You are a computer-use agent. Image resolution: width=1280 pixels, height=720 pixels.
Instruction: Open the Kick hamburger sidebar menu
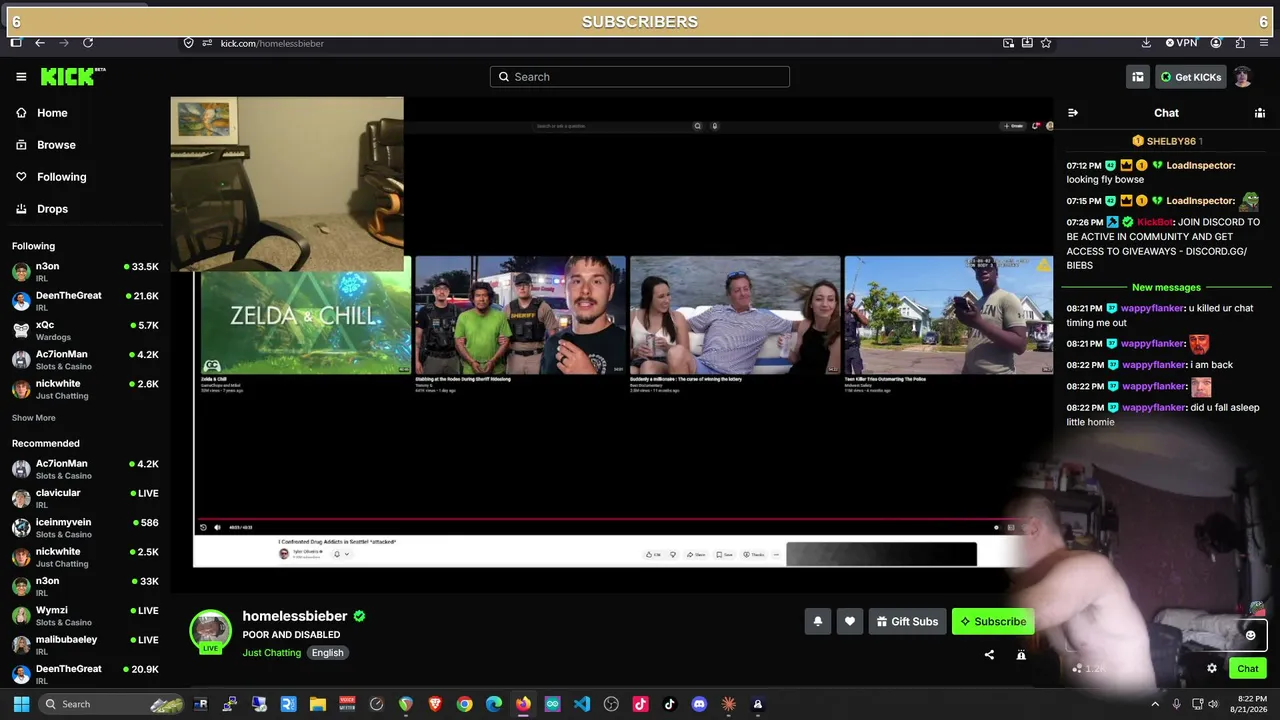(x=21, y=77)
